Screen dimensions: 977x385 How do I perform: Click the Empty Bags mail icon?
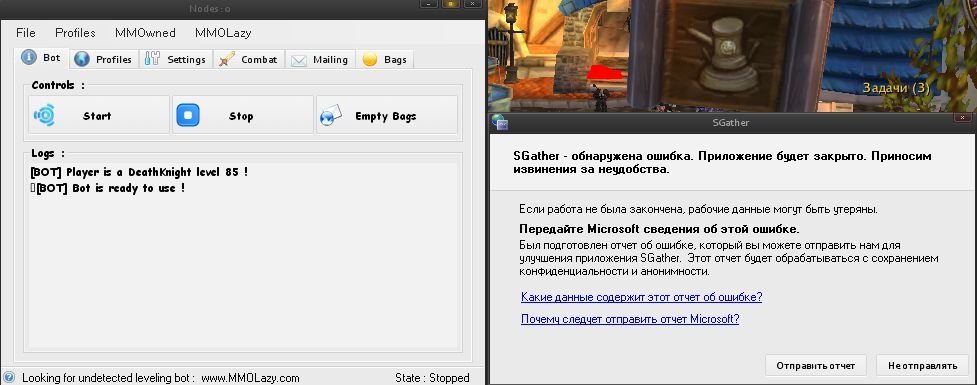pos(331,115)
